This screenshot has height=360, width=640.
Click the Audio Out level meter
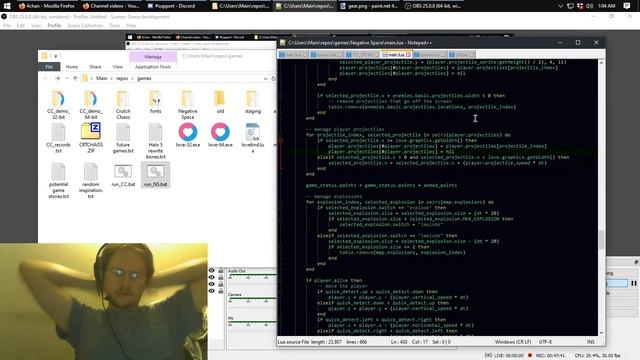252,276
